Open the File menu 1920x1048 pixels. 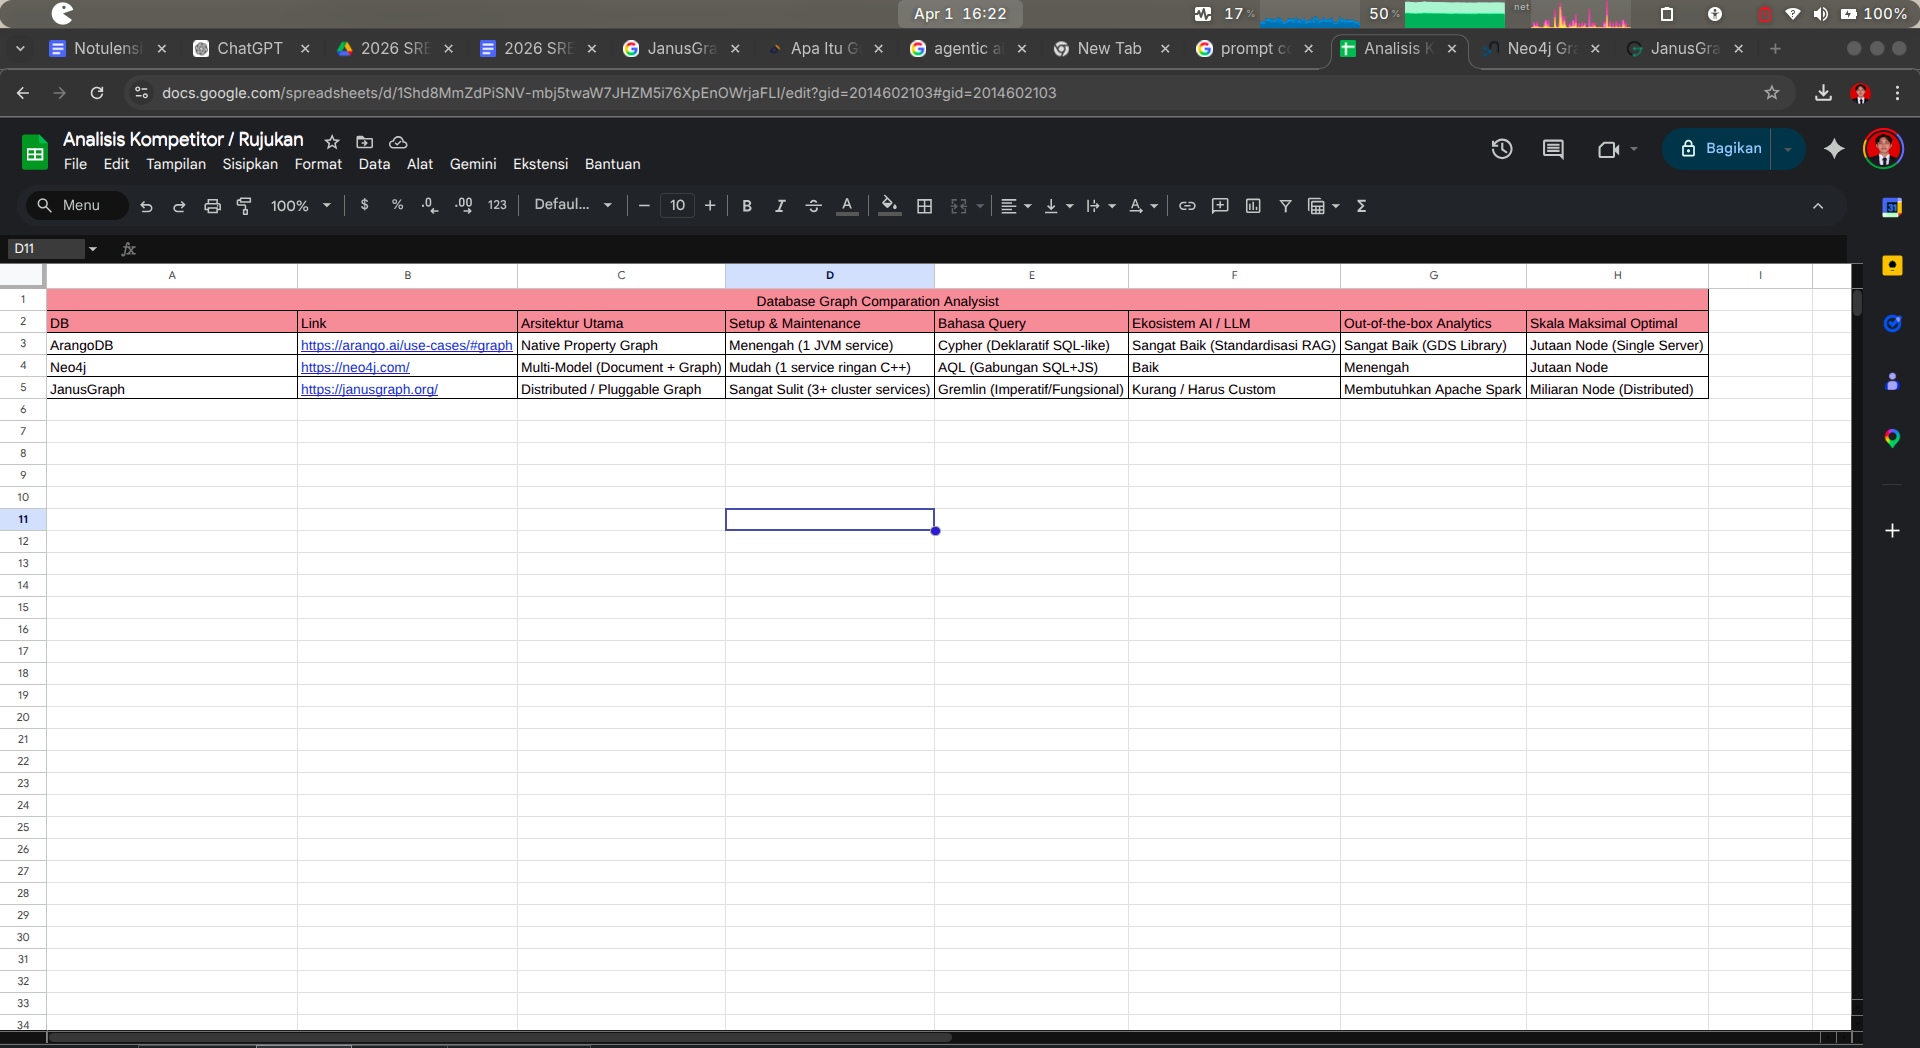click(x=75, y=164)
